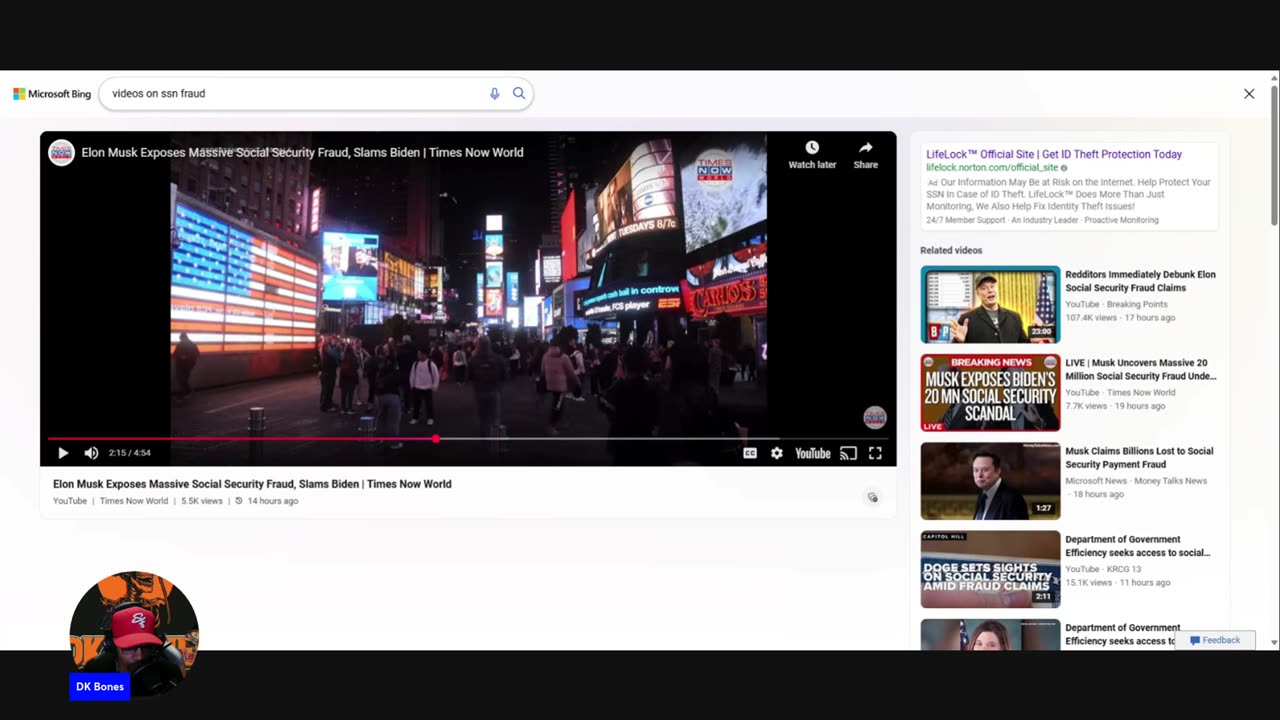Open video player settings gear
This screenshot has width=1280, height=720.
coord(777,453)
